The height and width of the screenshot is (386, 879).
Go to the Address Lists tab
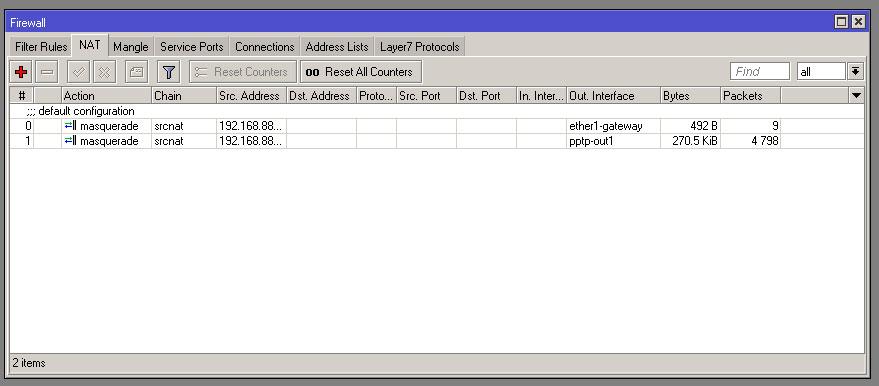(337, 47)
